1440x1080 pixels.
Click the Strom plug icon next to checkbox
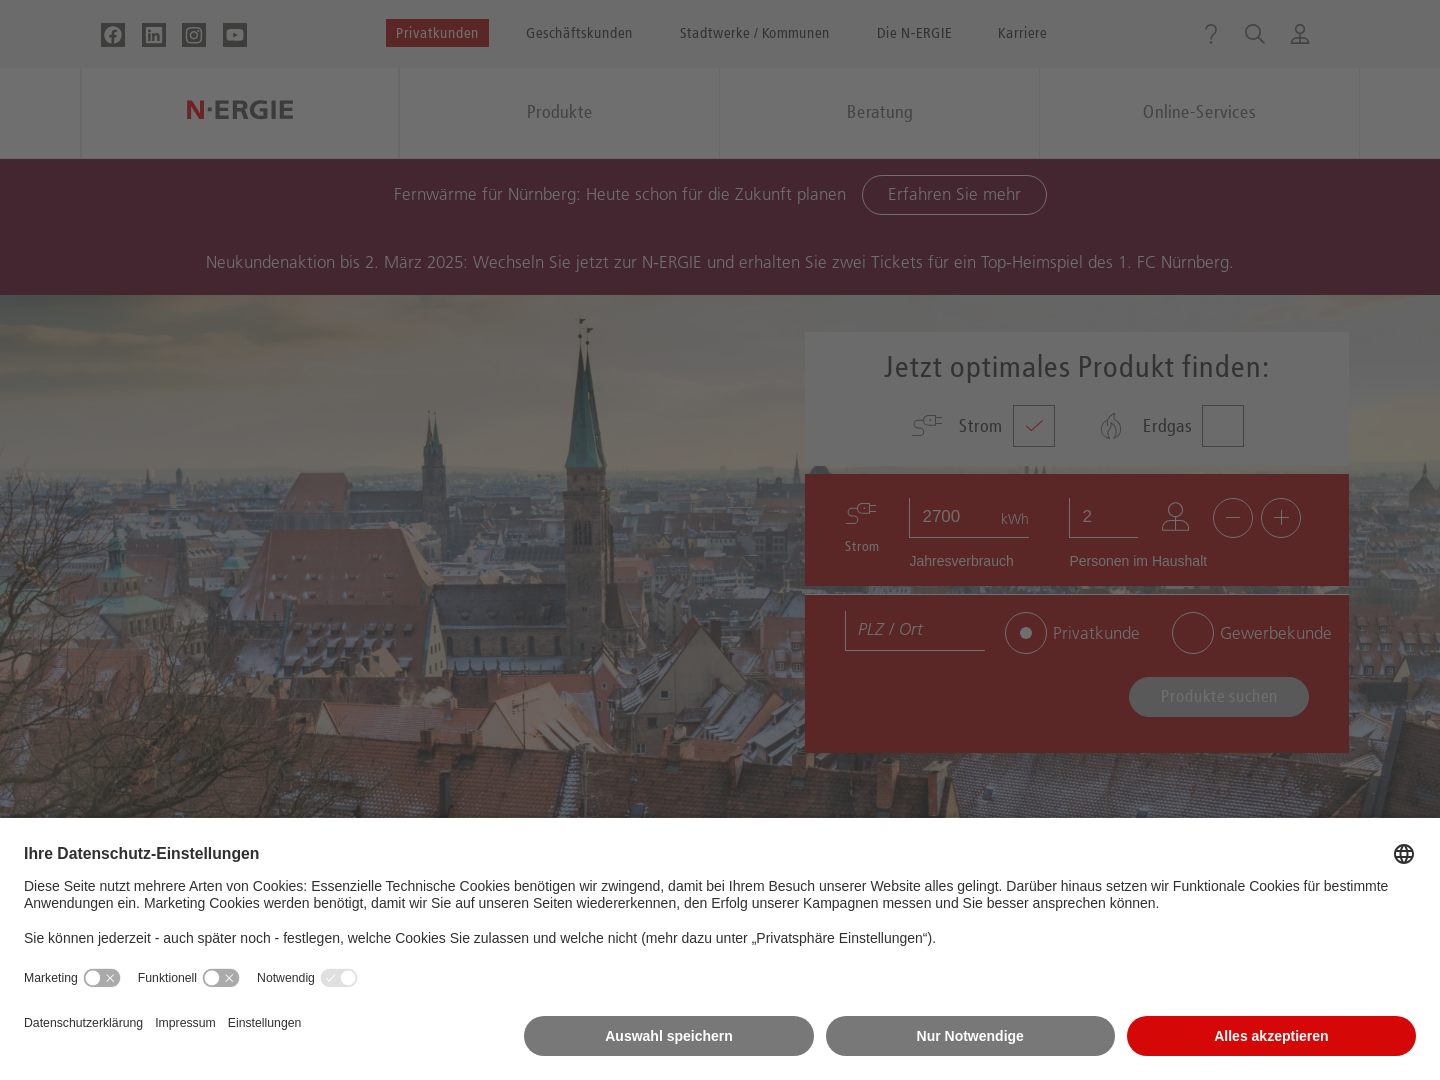[x=927, y=426]
